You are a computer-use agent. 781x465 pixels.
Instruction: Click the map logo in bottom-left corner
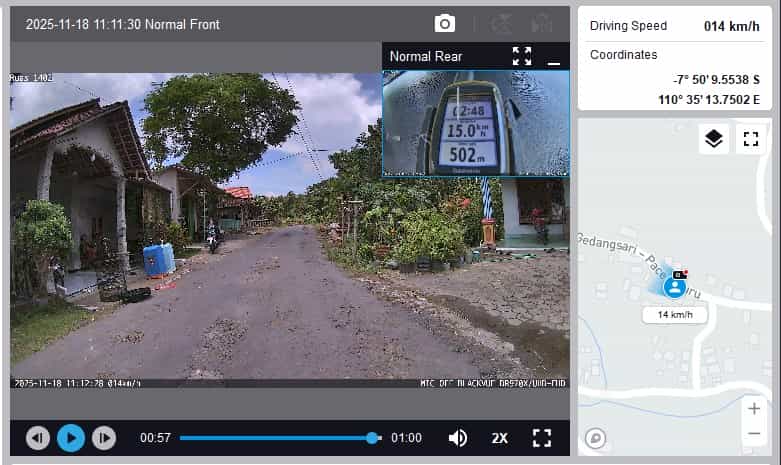(595, 437)
